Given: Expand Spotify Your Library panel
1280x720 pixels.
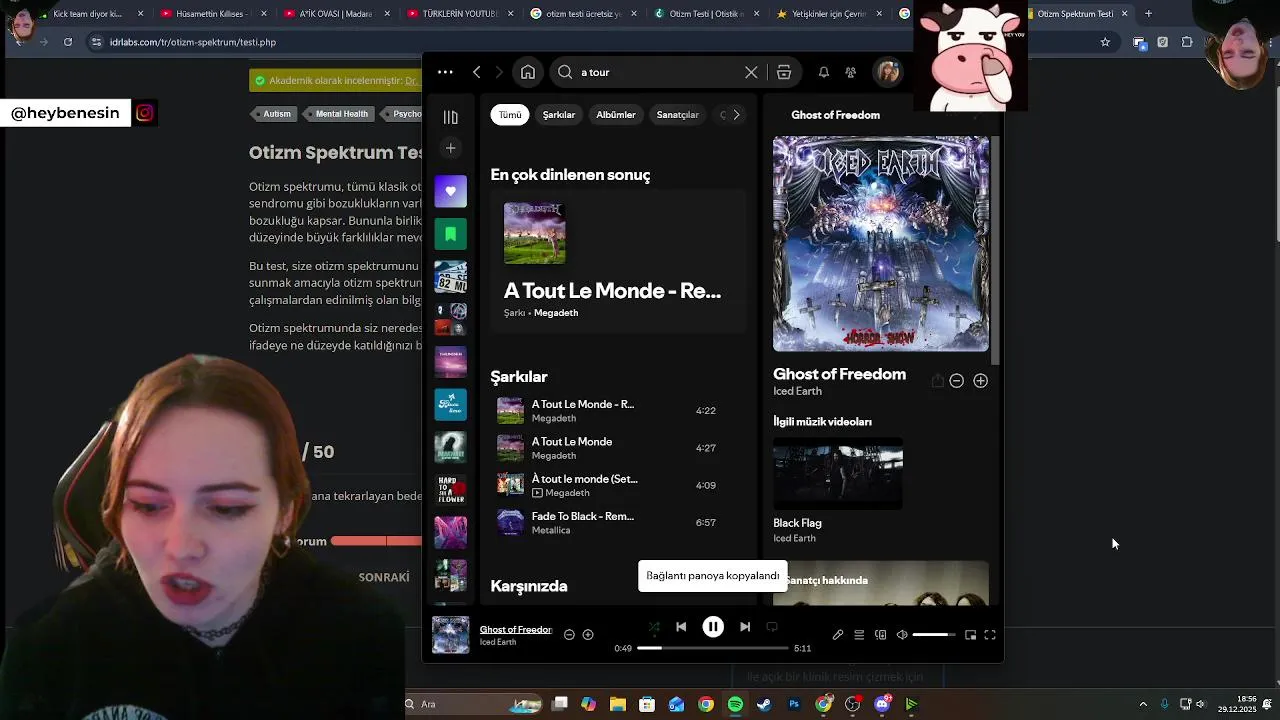Looking at the screenshot, I should 451,117.
